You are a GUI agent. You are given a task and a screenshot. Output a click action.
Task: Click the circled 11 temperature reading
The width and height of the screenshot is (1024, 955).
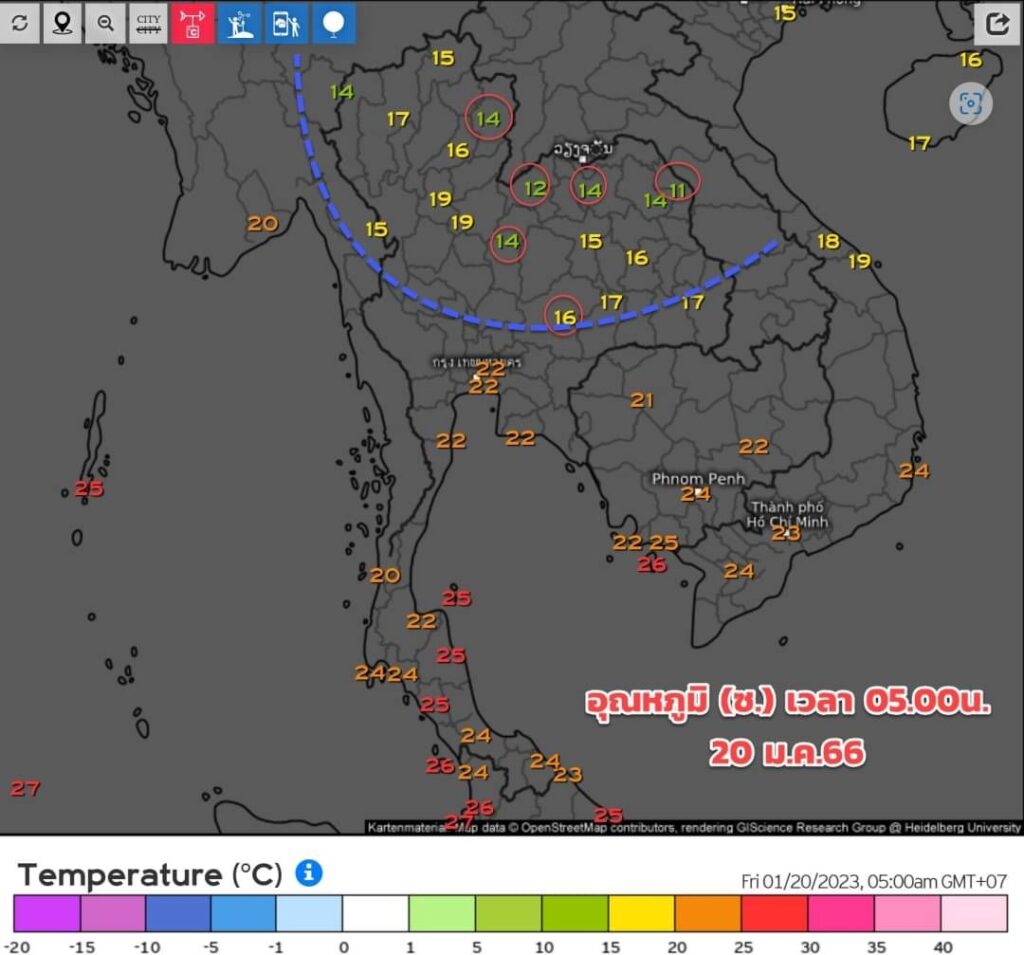click(x=677, y=190)
